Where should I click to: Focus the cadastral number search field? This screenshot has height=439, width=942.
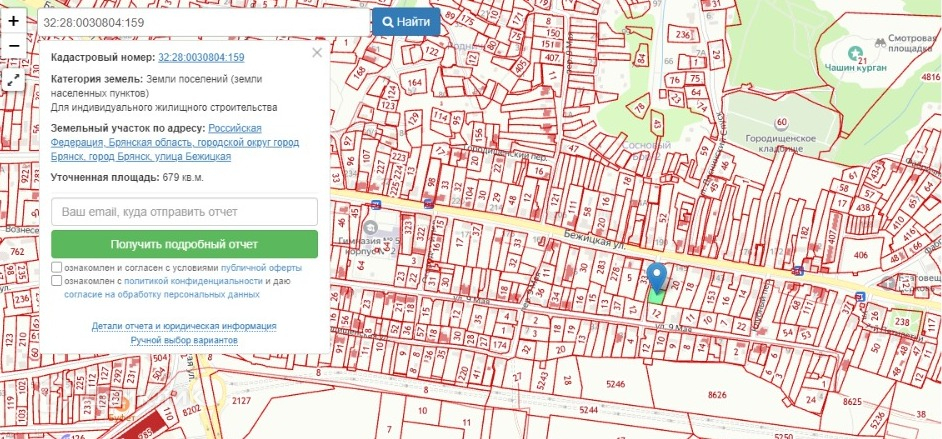coord(204,22)
